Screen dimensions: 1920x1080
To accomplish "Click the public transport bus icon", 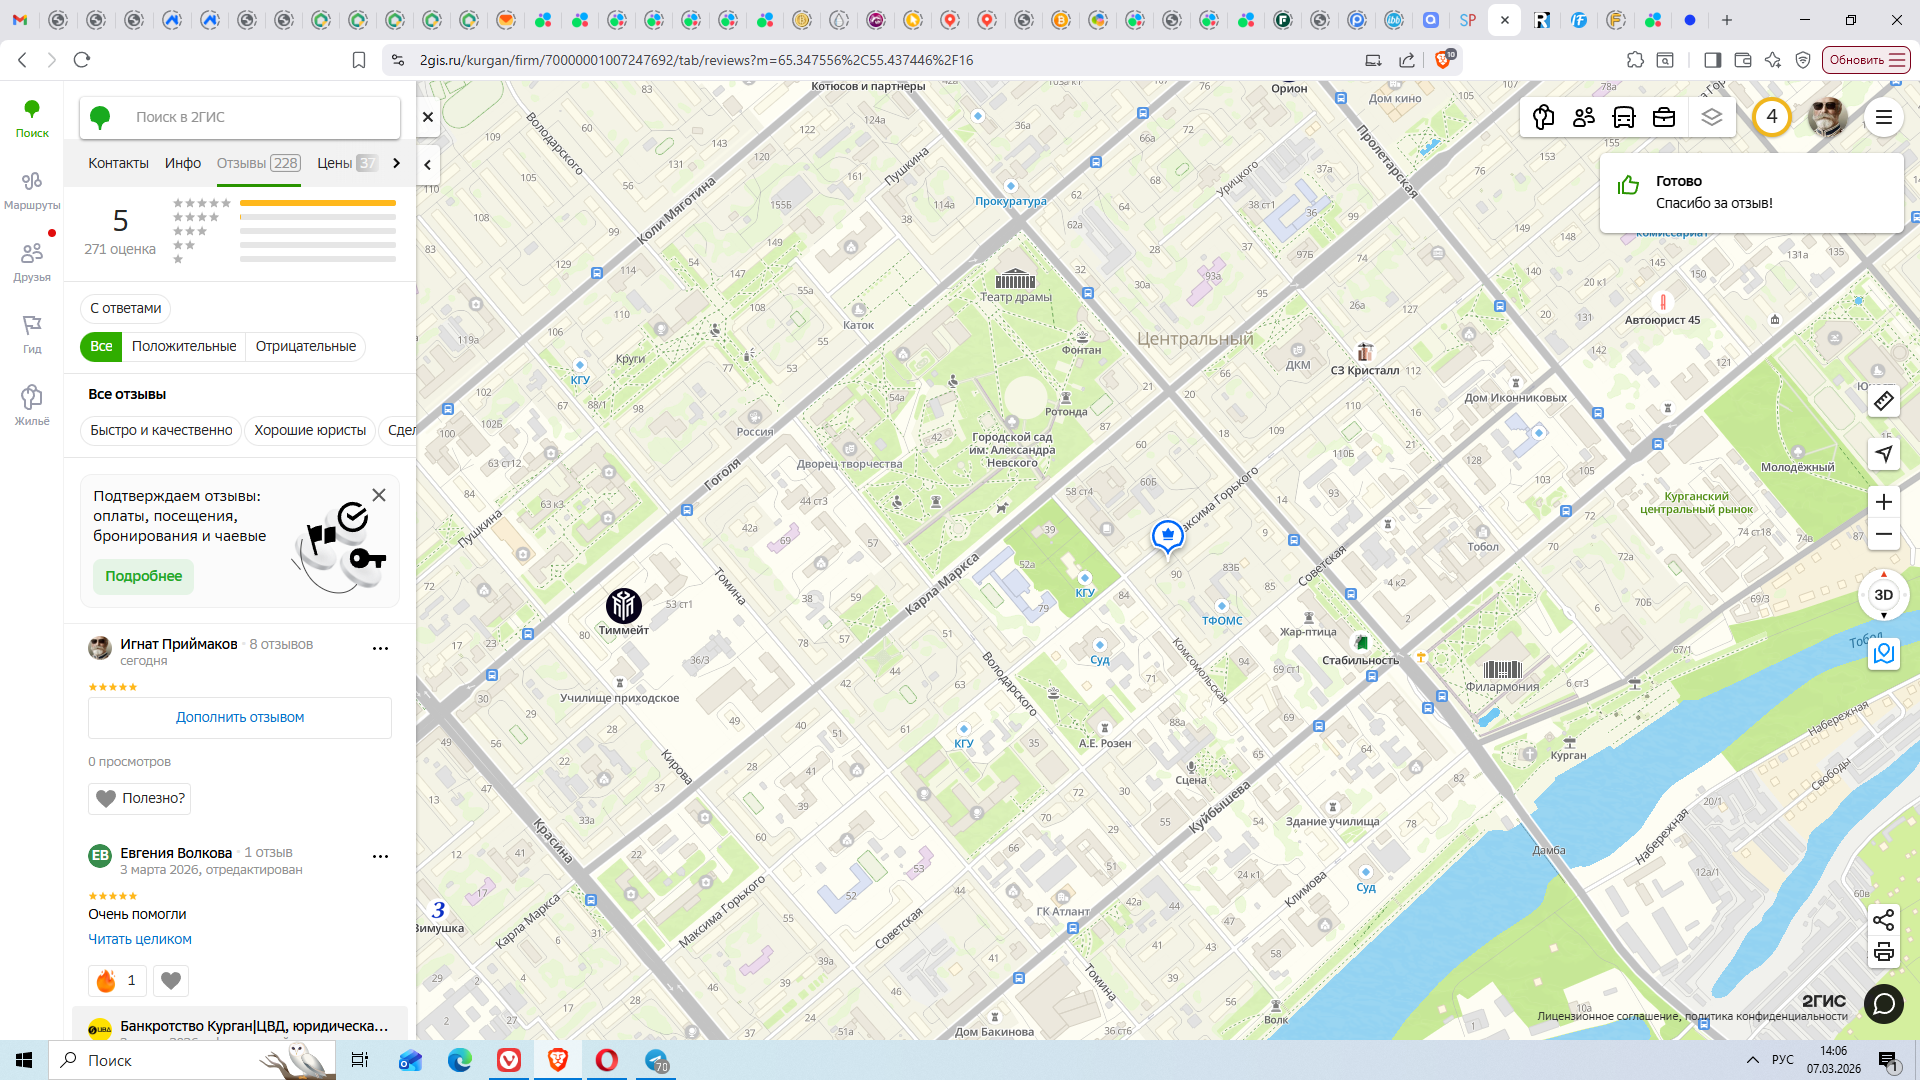I will tap(1623, 117).
